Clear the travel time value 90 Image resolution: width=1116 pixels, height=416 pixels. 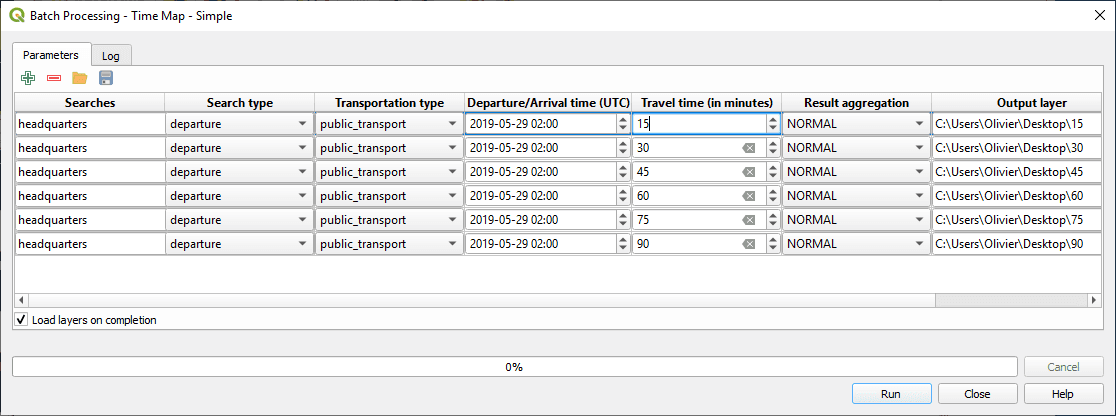[x=747, y=244]
